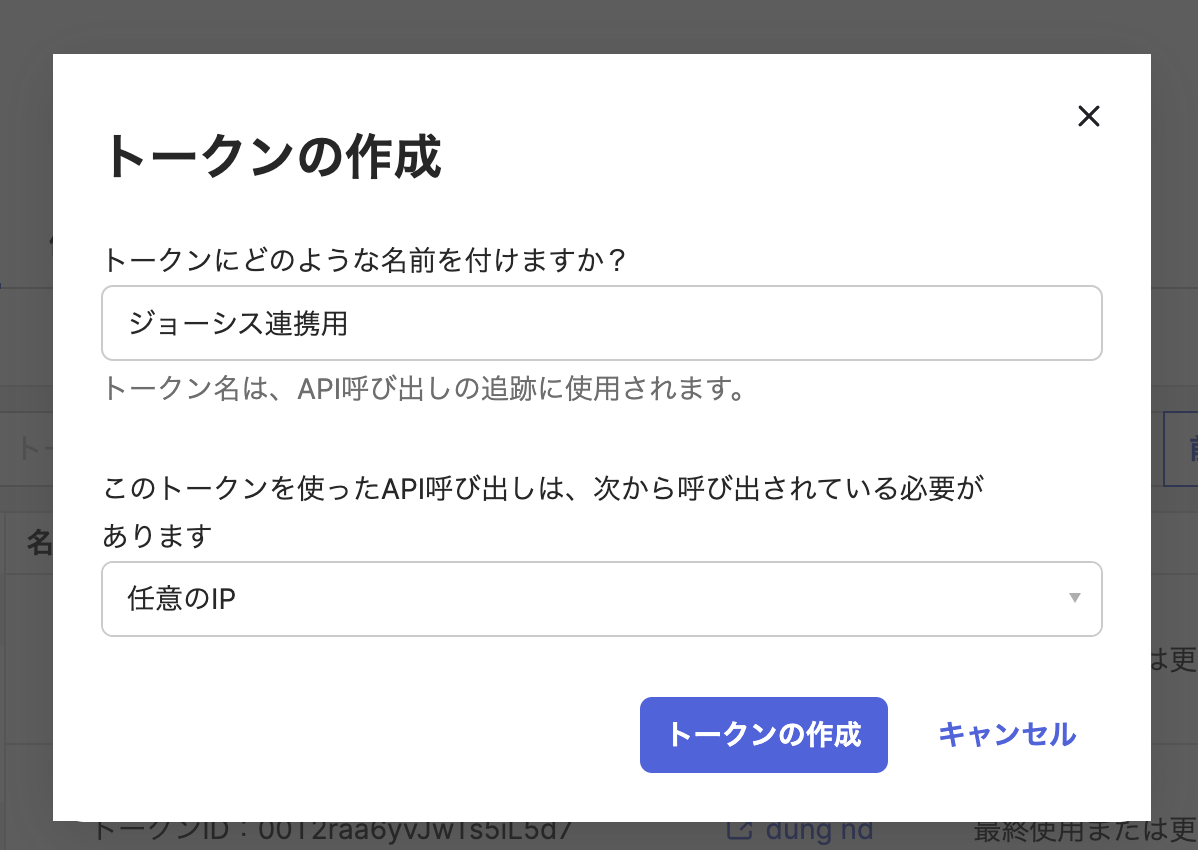The width and height of the screenshot is (1198, 850).
Task: Click the 名 column header in background table
Action: coord(38,543)
